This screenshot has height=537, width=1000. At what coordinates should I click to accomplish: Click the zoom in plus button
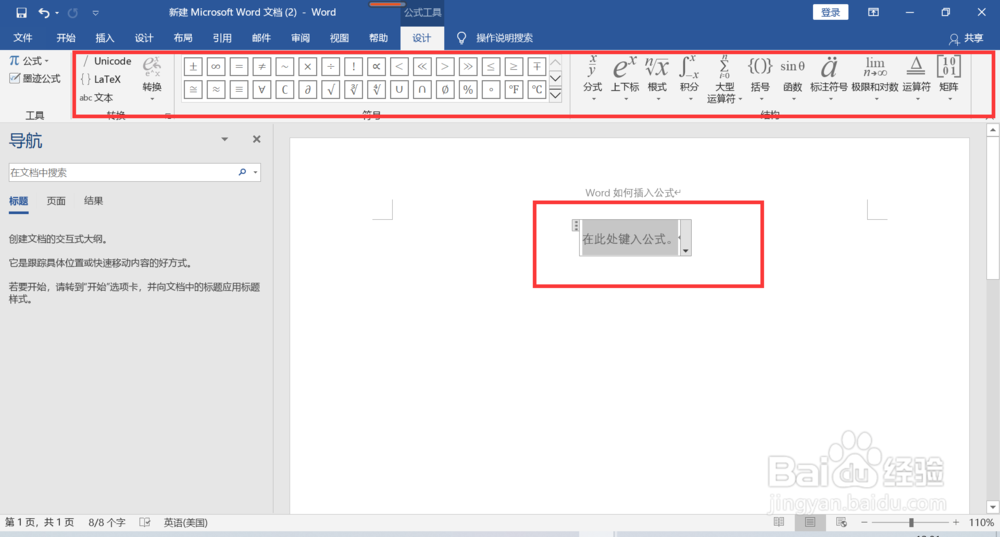tap(956, 522)
